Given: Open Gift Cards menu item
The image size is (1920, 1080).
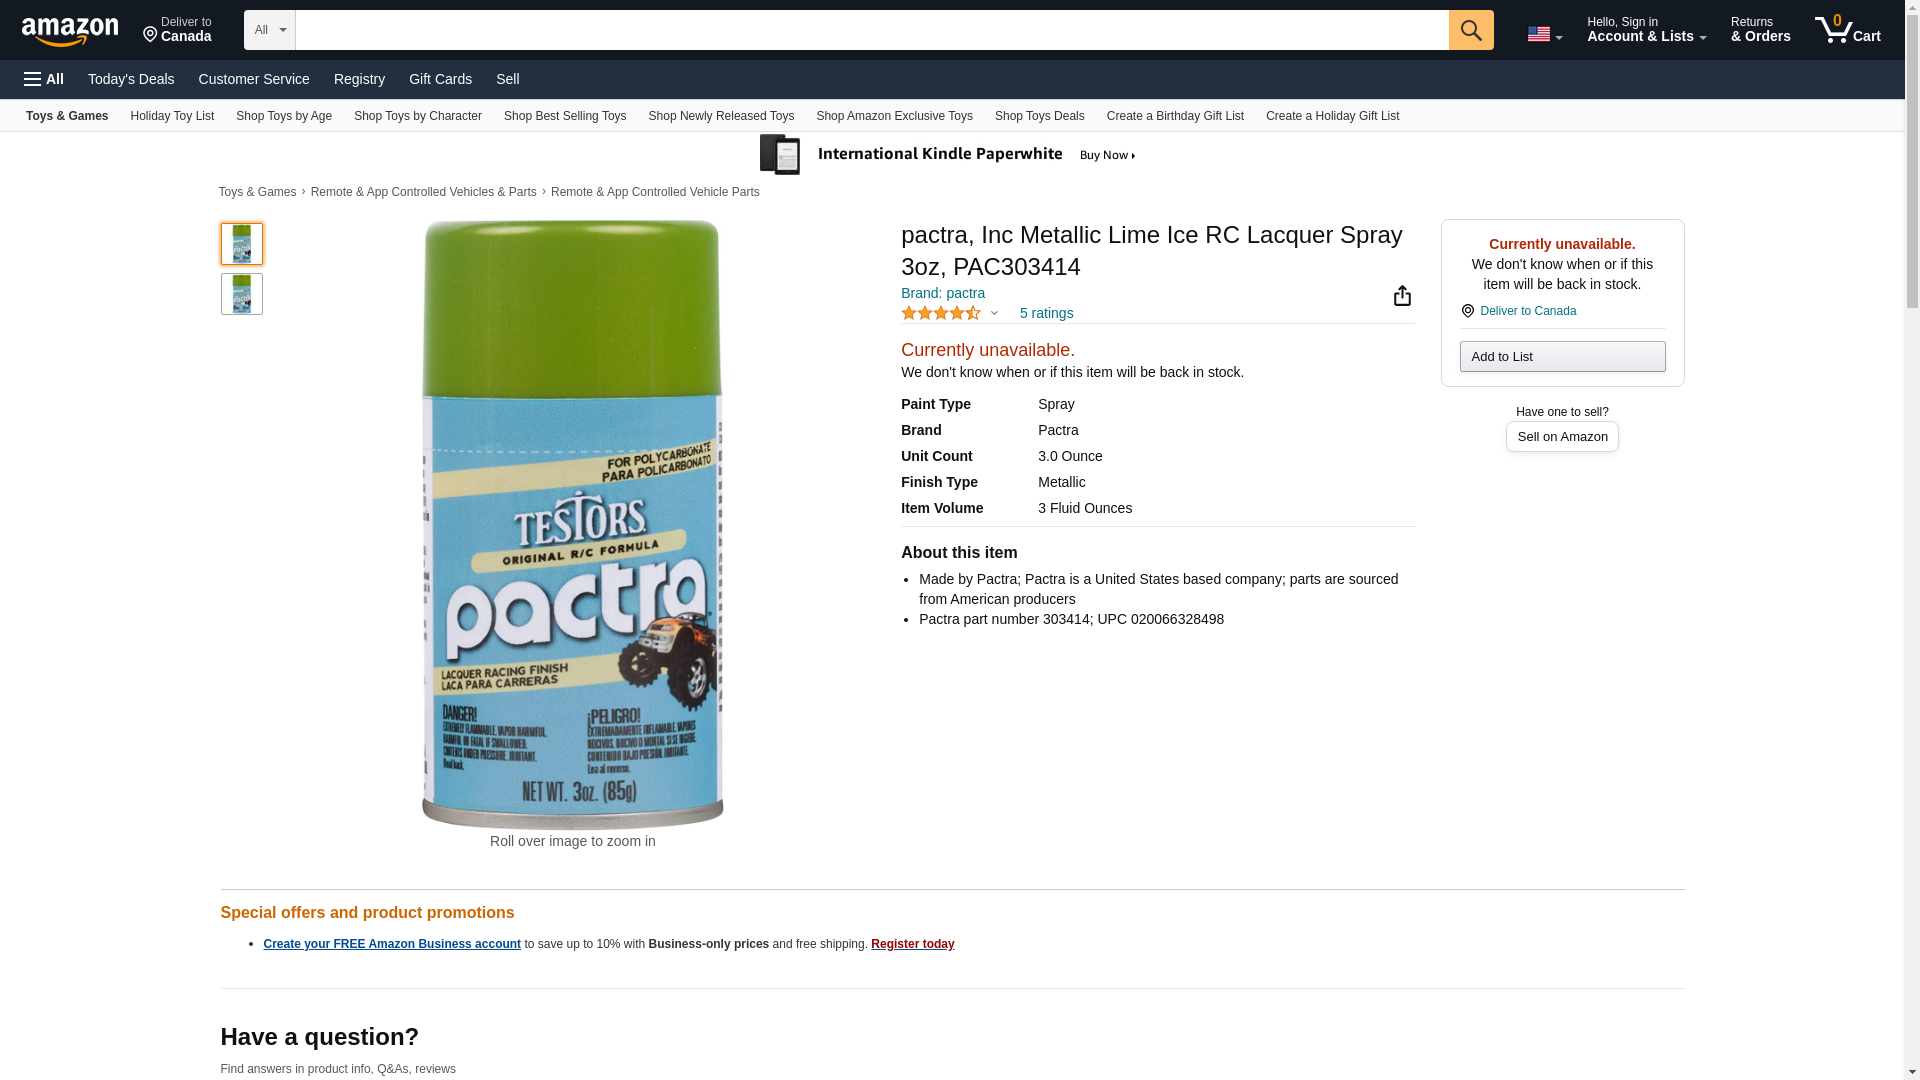Looking at the screenshot, I should tap(440, 79).
